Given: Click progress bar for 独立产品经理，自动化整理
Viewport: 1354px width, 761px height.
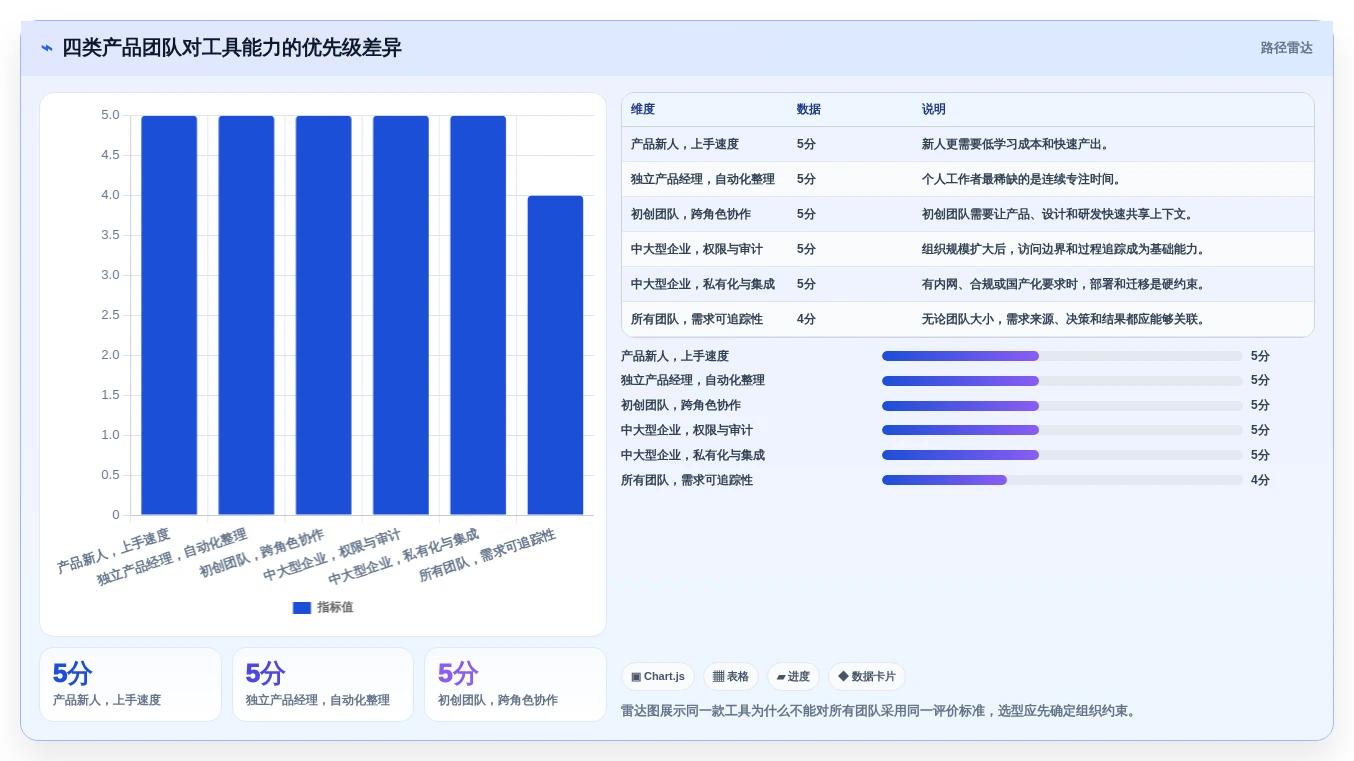Looking at the screenshot, I should [1062, 381].
